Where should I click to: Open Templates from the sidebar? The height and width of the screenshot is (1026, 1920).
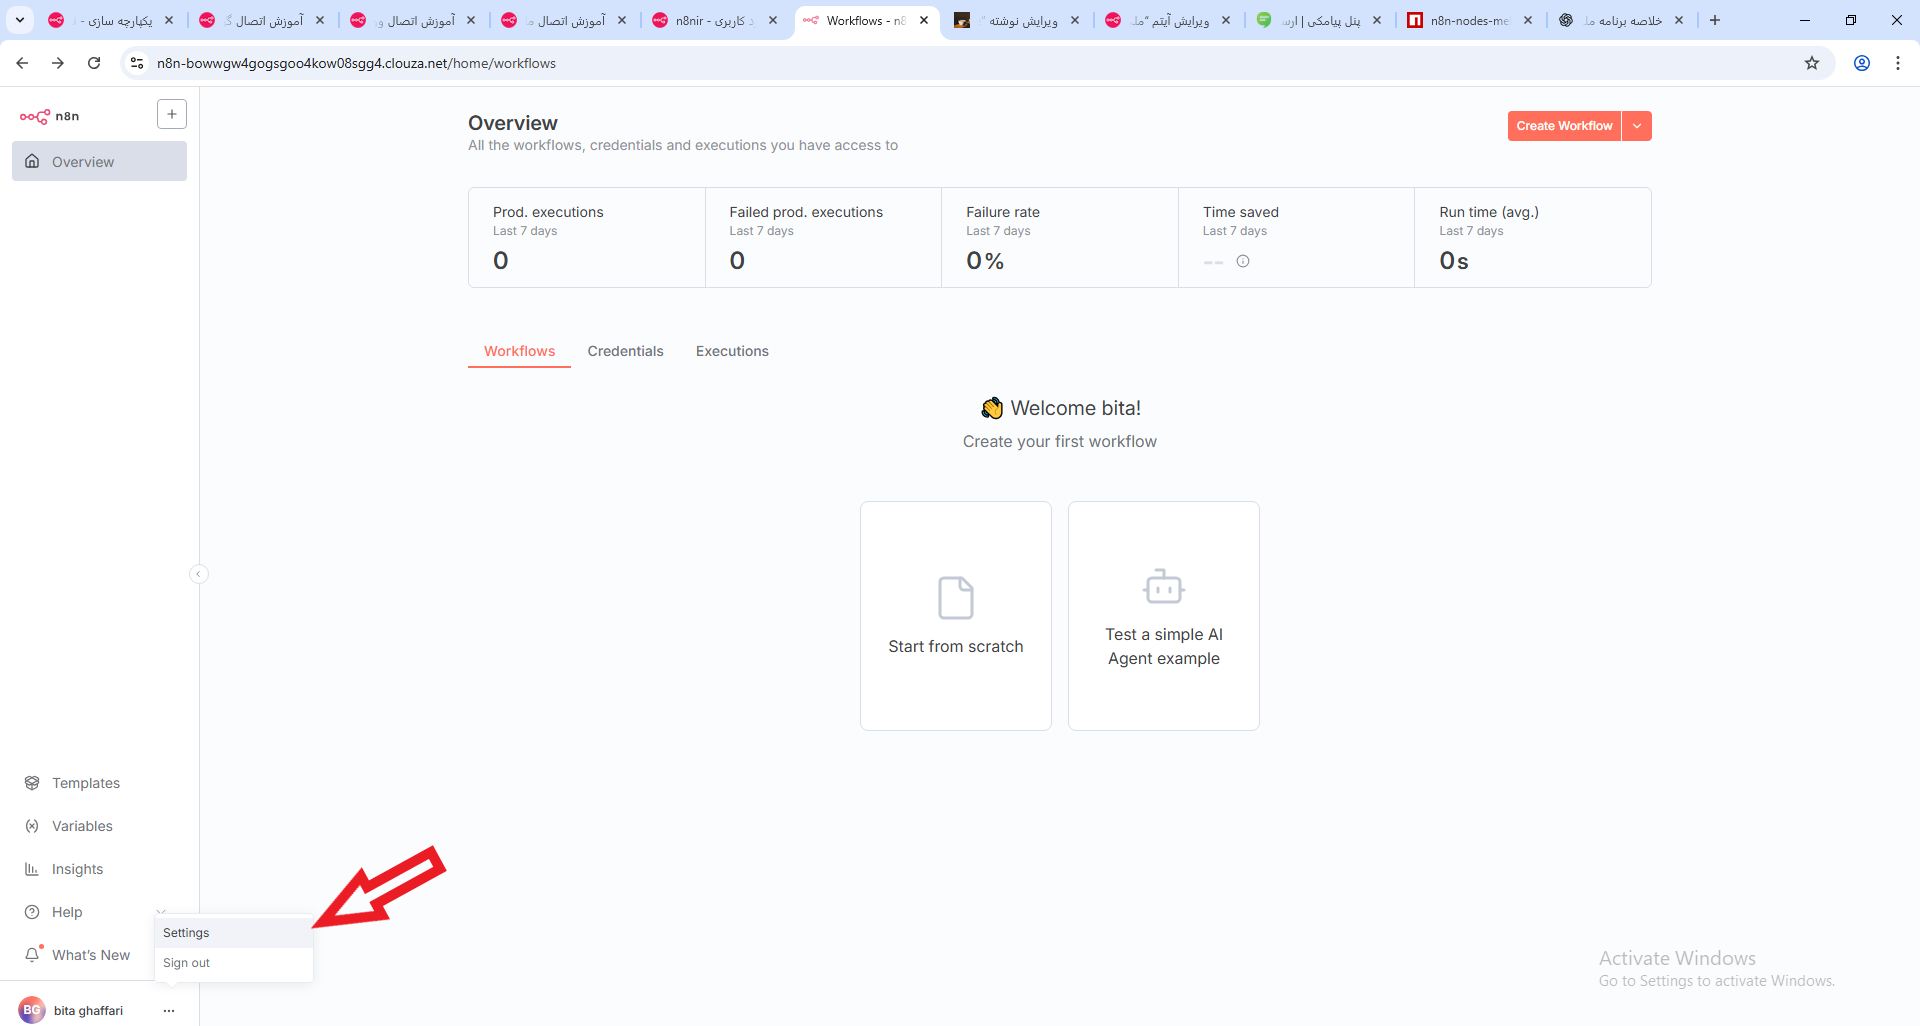[x=85, y=783]
